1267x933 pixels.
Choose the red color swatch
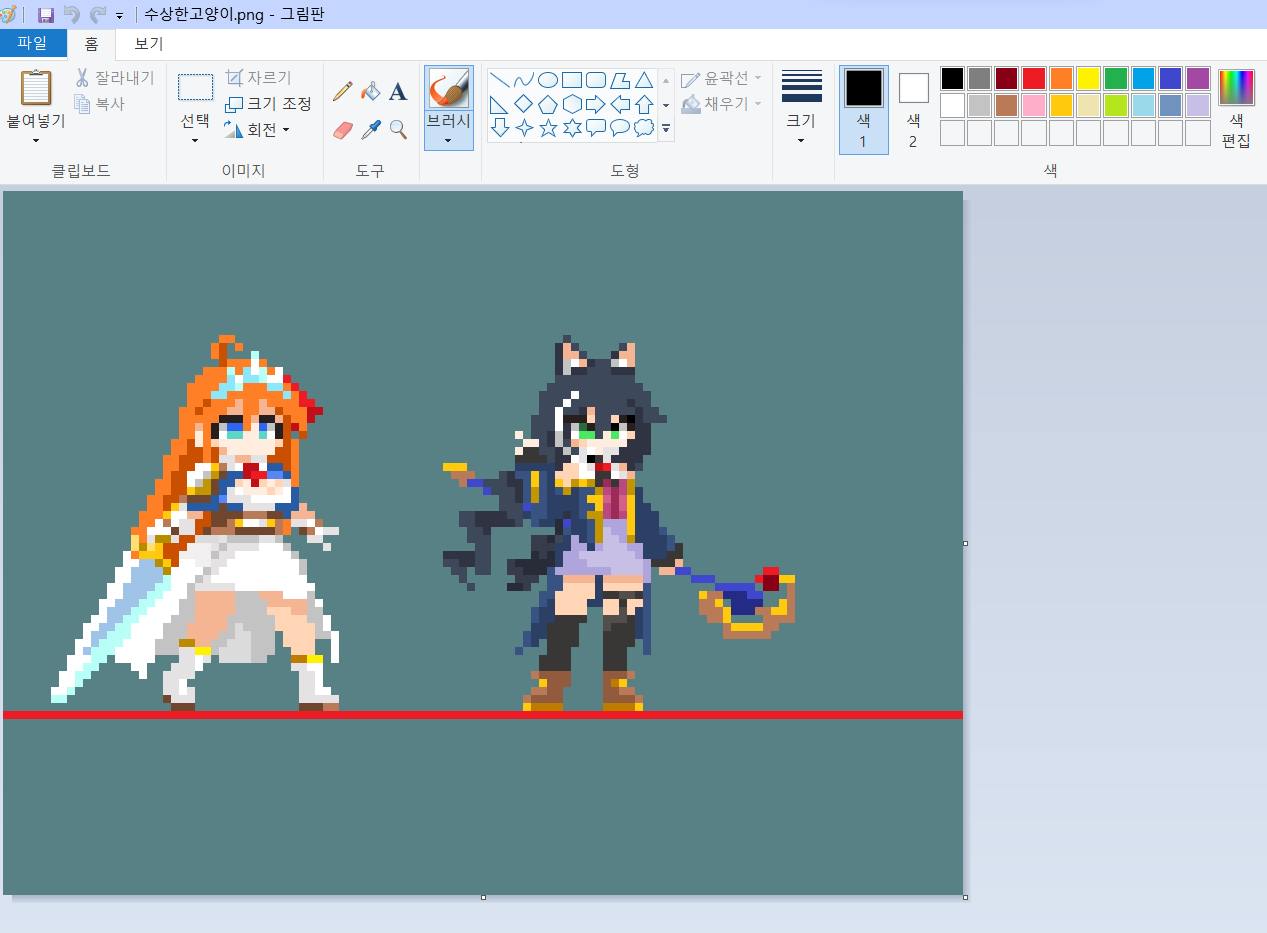[x=1033, y=78]
